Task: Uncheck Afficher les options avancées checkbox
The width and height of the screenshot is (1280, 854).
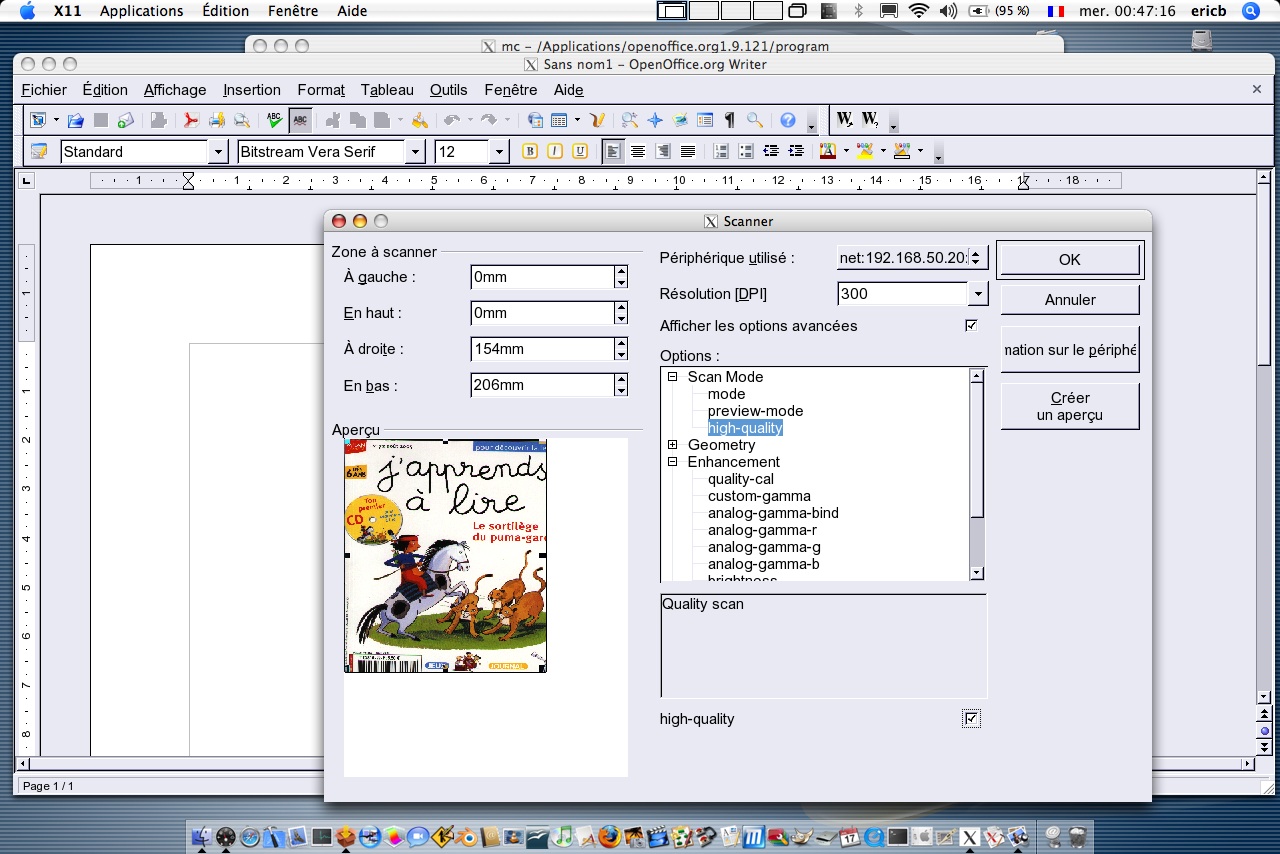Action: coord(970,326)
